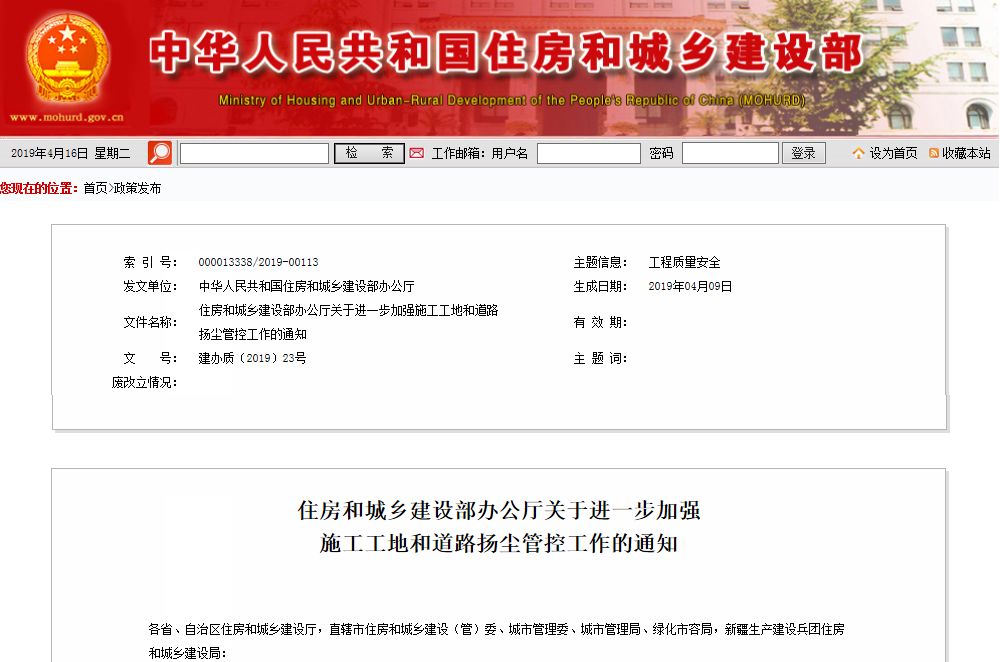Click the 文件名称 label
Image resolution: width=1000 pixels, height=662 pixels.
click(151, 322)
